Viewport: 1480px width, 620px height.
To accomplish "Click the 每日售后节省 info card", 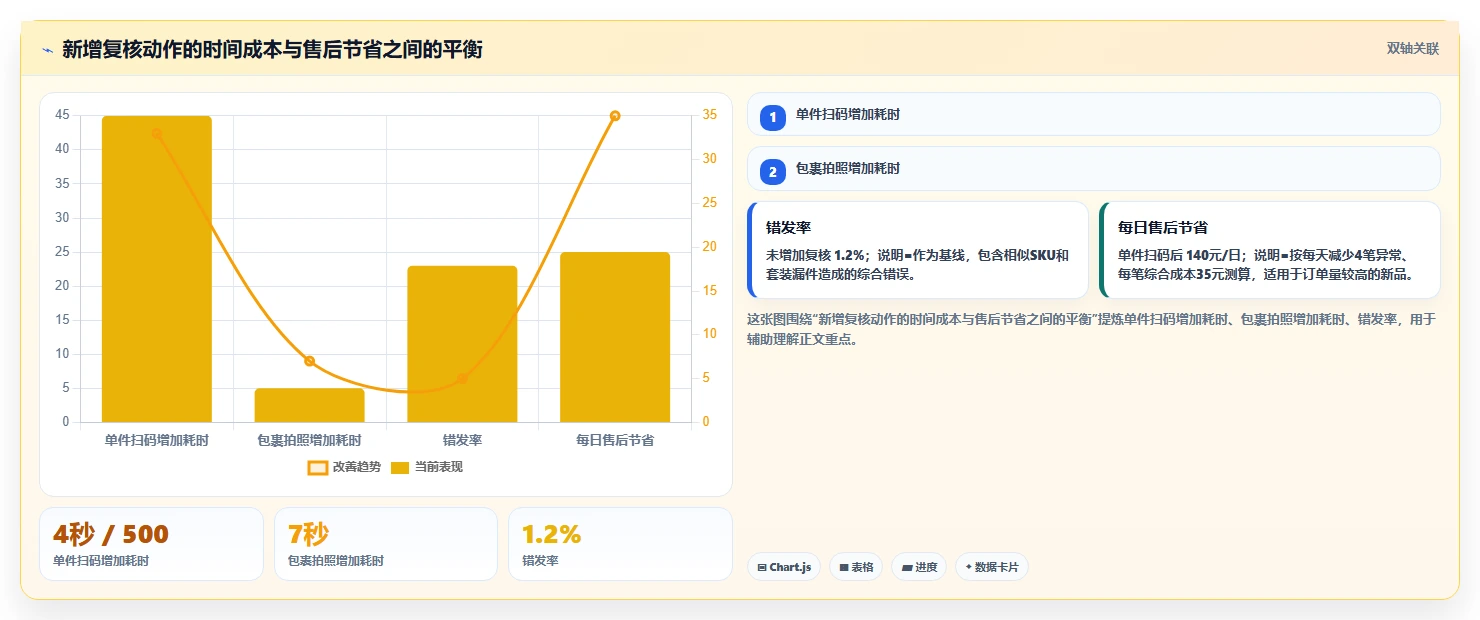I will pyautogui.click(x=1270, y=250).
